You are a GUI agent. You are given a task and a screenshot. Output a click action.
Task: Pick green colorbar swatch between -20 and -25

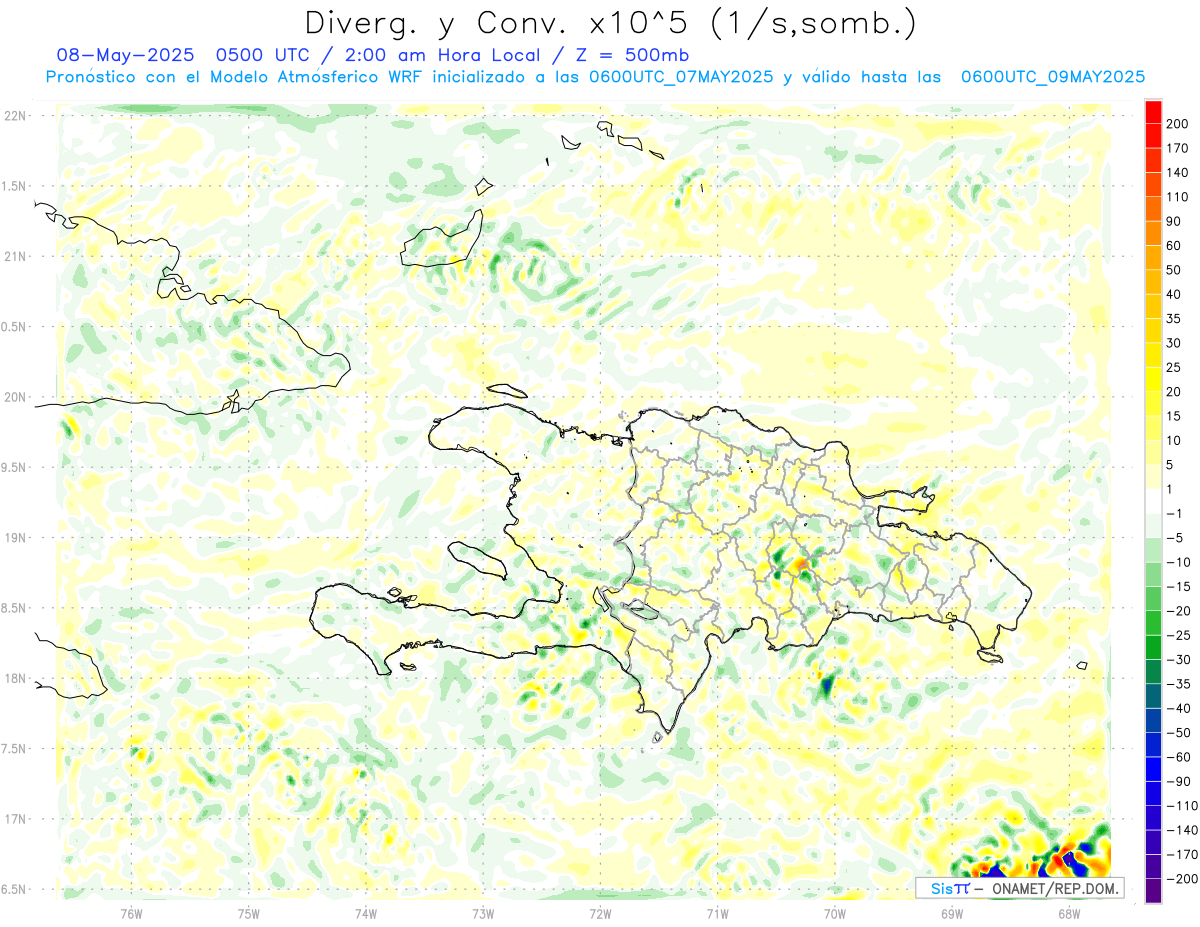click(x=1153, y=623)
